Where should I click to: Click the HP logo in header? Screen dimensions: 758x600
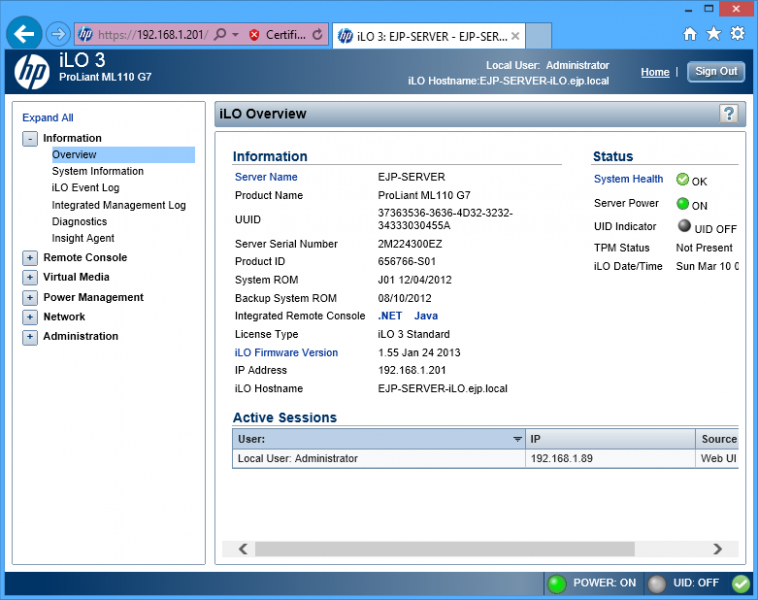pos(32,72)
